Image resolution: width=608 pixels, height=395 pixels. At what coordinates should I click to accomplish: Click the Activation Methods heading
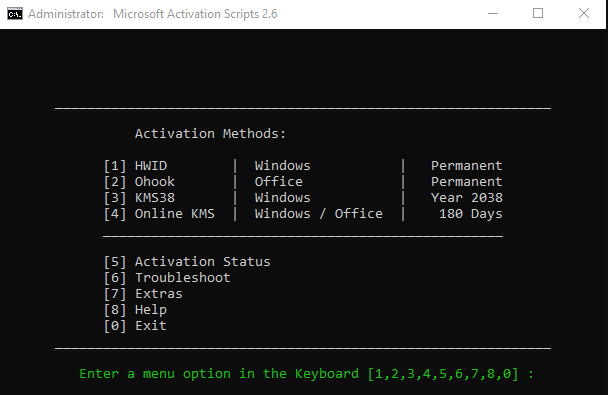[x=210, y=134]
